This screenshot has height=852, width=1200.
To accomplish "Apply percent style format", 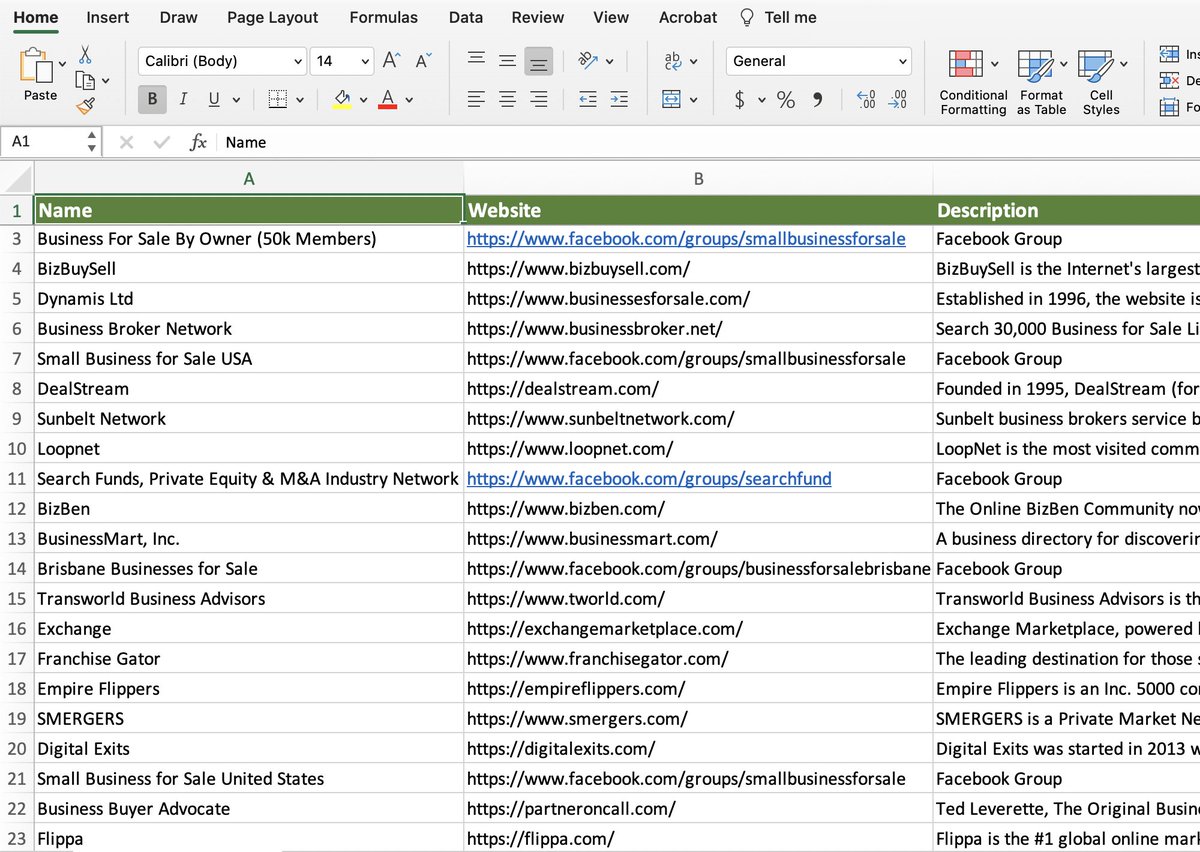I will click(786, 99).
